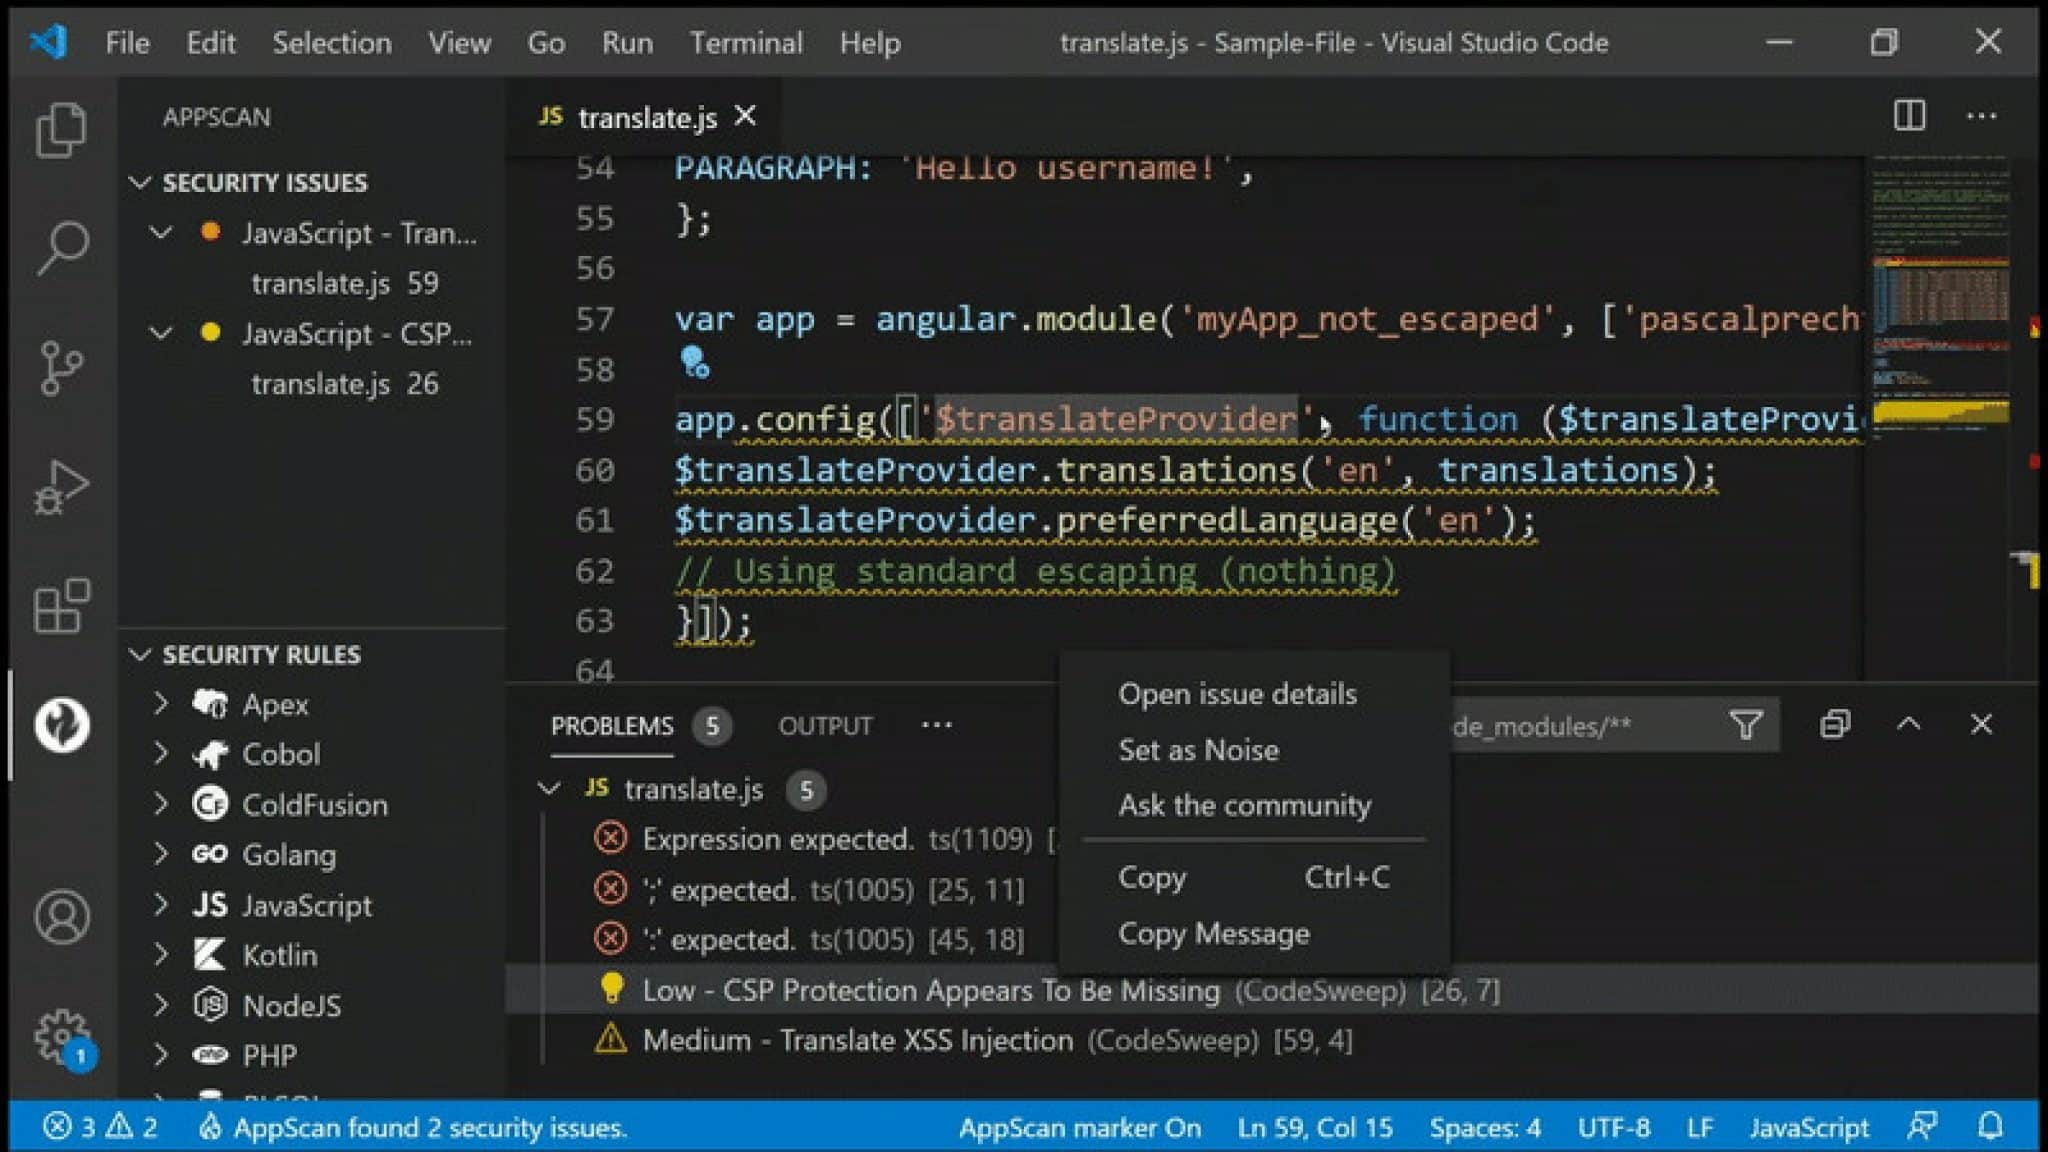Viewport: 2048px width, 1152px height.
Task: Click the split editor right icon
Action: tap(1908, 116)
